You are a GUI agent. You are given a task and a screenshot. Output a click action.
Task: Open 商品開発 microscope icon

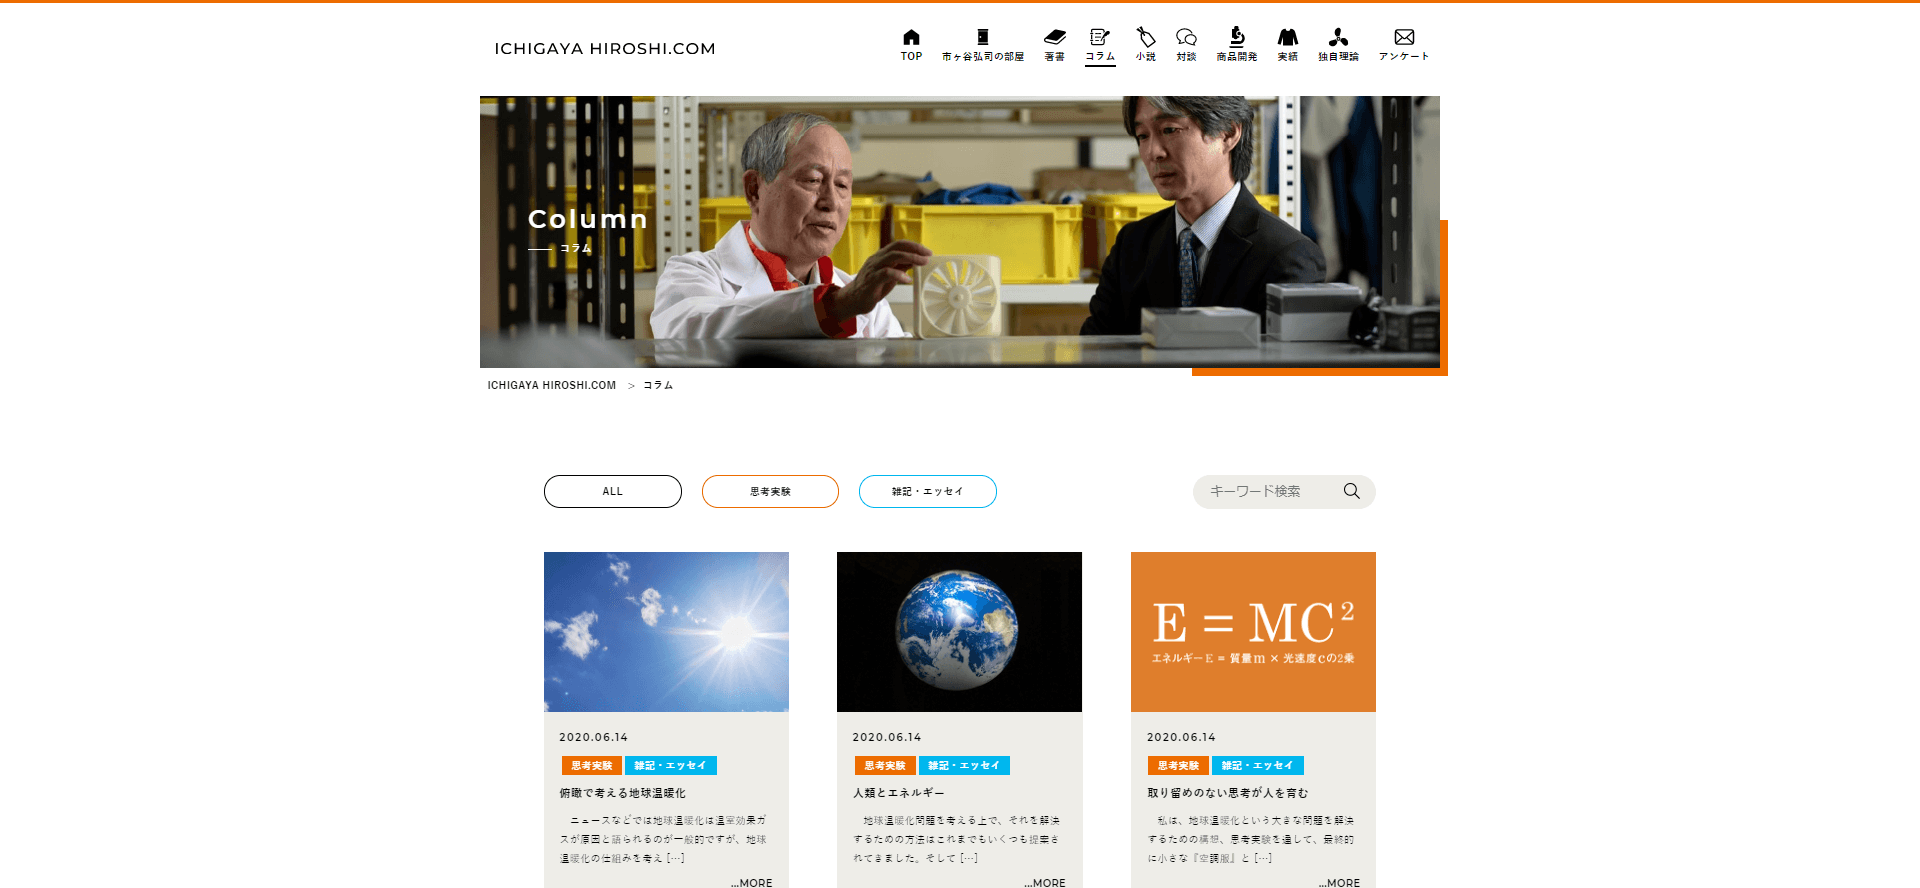point(1237,38)
